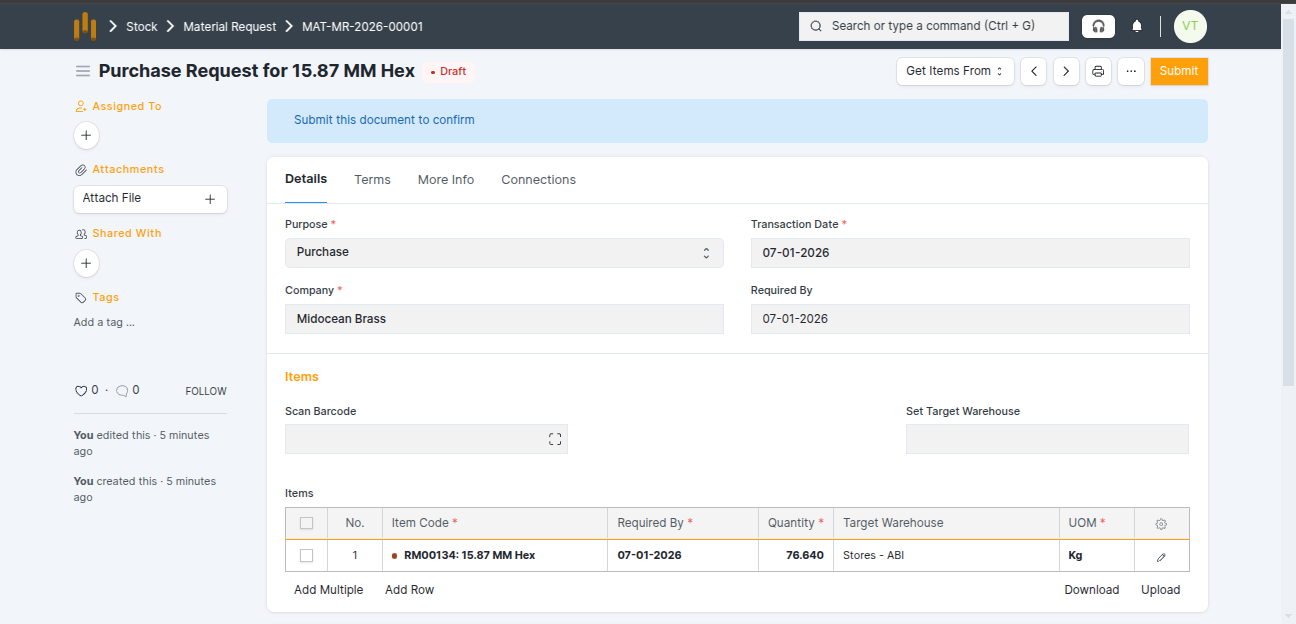Tick the checkbox for row 1 item
Screen dimensions: 1296x624
(x=307, y=555)
